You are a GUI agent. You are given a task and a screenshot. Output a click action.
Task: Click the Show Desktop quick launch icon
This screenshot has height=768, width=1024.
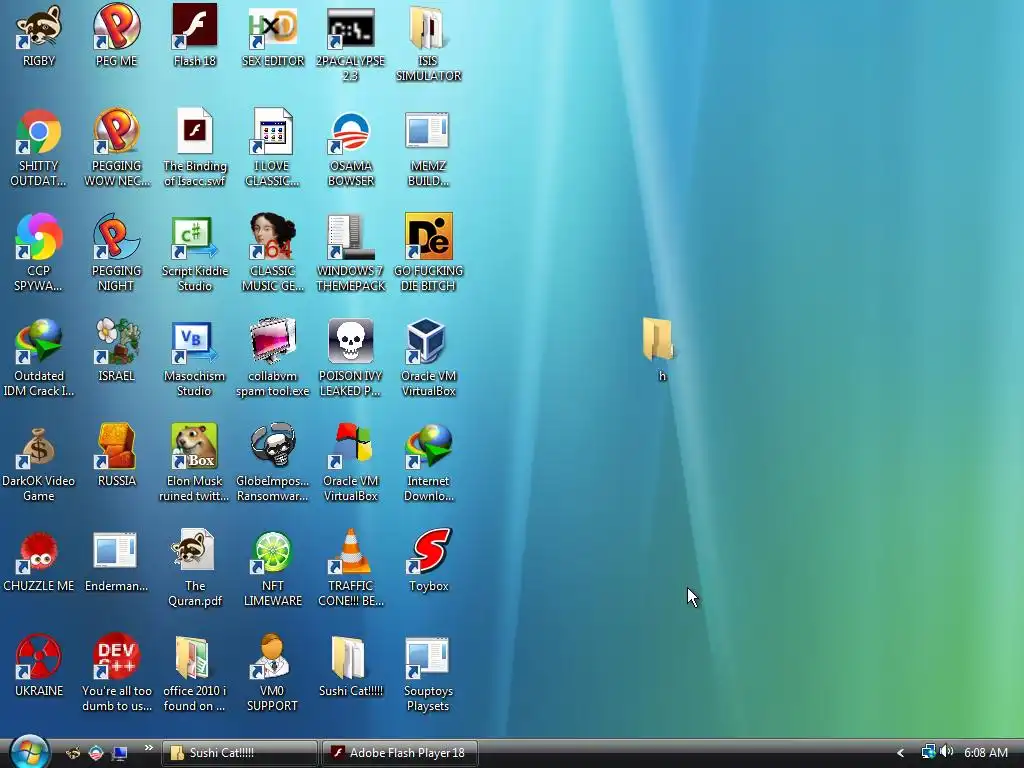coord(120,753)
